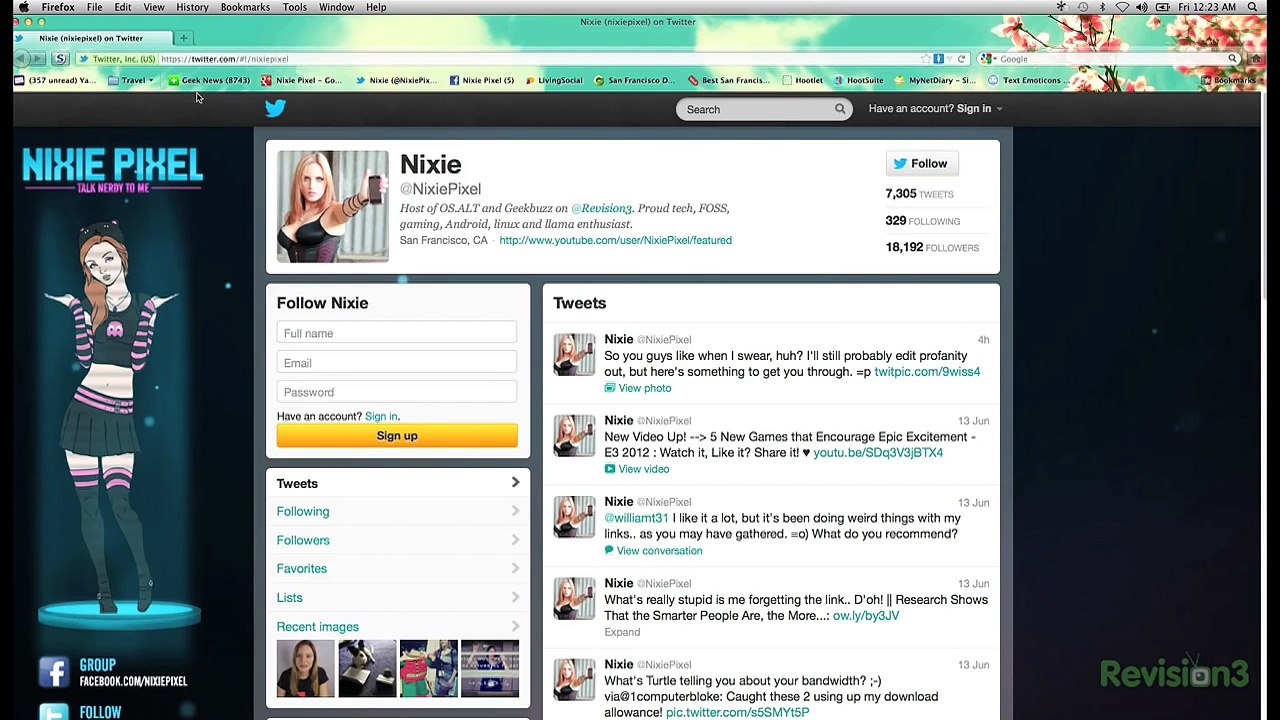Open youtu.be/SDq3V3jBTX4 link

(878, 453)
